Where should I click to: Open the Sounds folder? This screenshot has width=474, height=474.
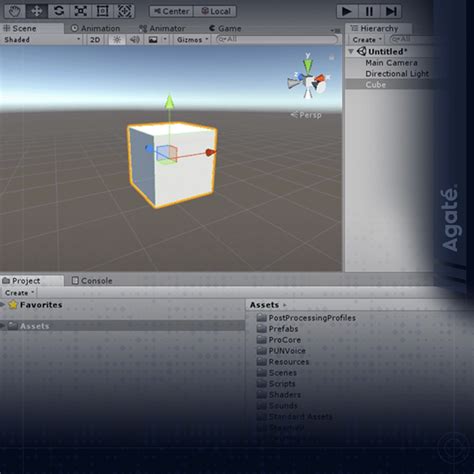coord(277,406)
